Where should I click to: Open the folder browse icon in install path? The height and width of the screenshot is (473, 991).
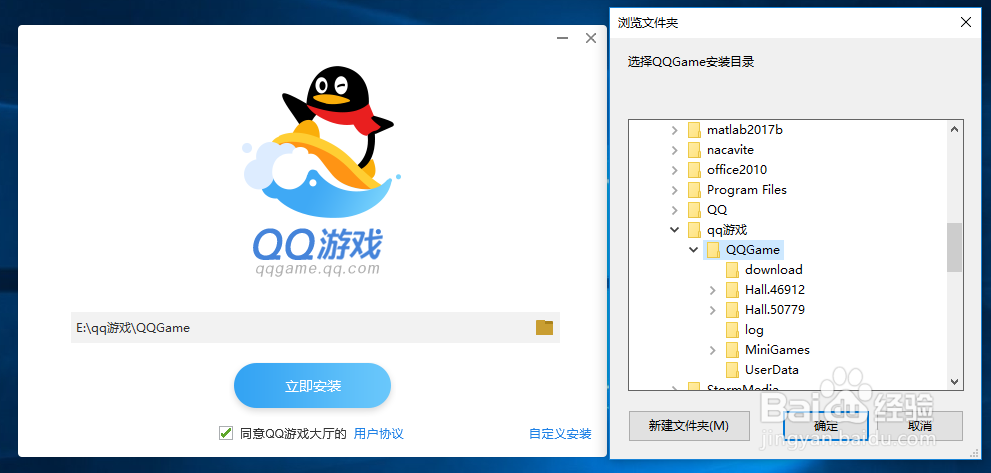tap(544, 328)
